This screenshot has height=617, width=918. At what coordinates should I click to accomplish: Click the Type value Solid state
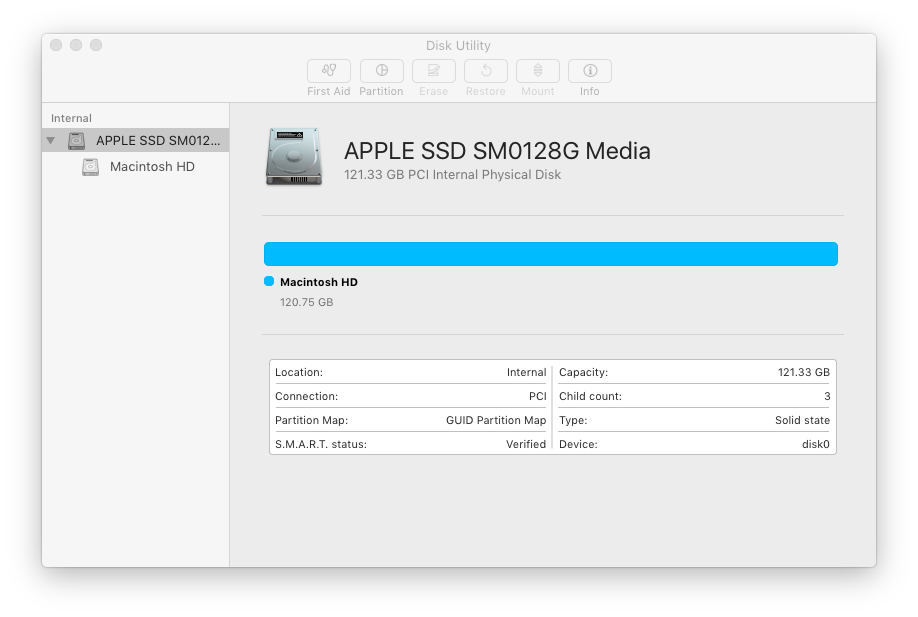click(803, 420)
